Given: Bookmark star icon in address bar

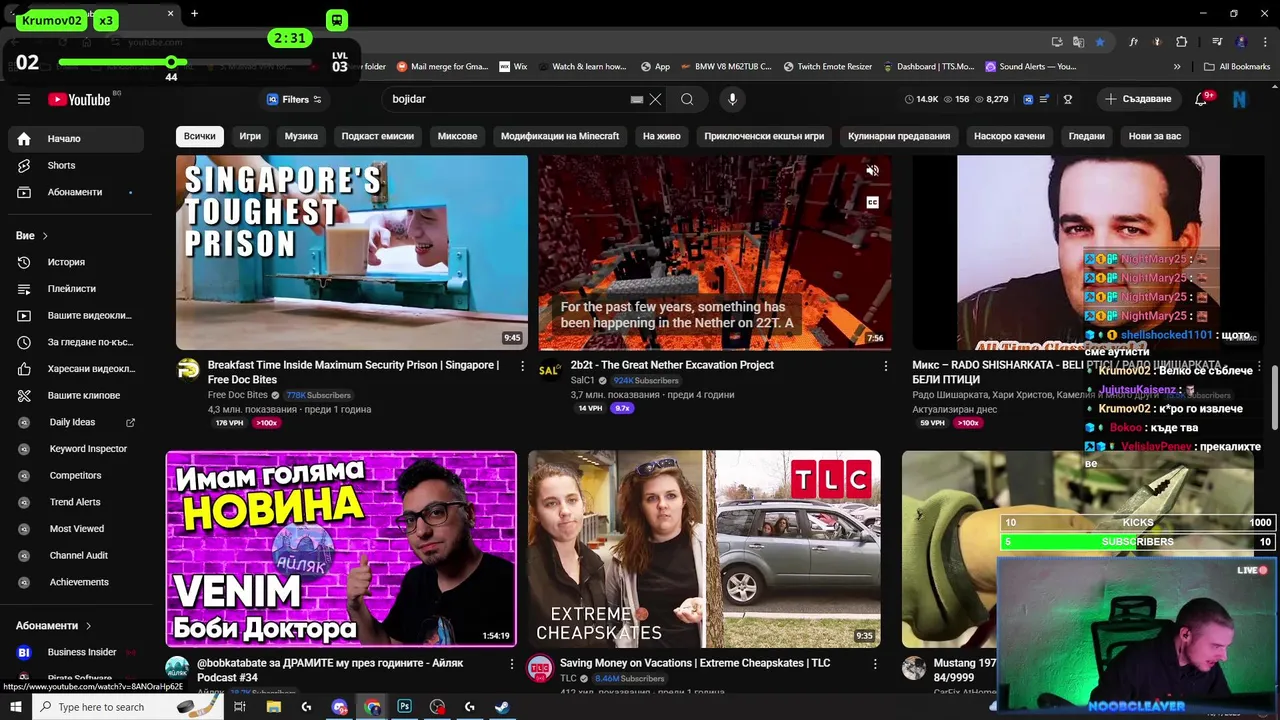Looking at the screenshot, I should [x=1100, y=42].
